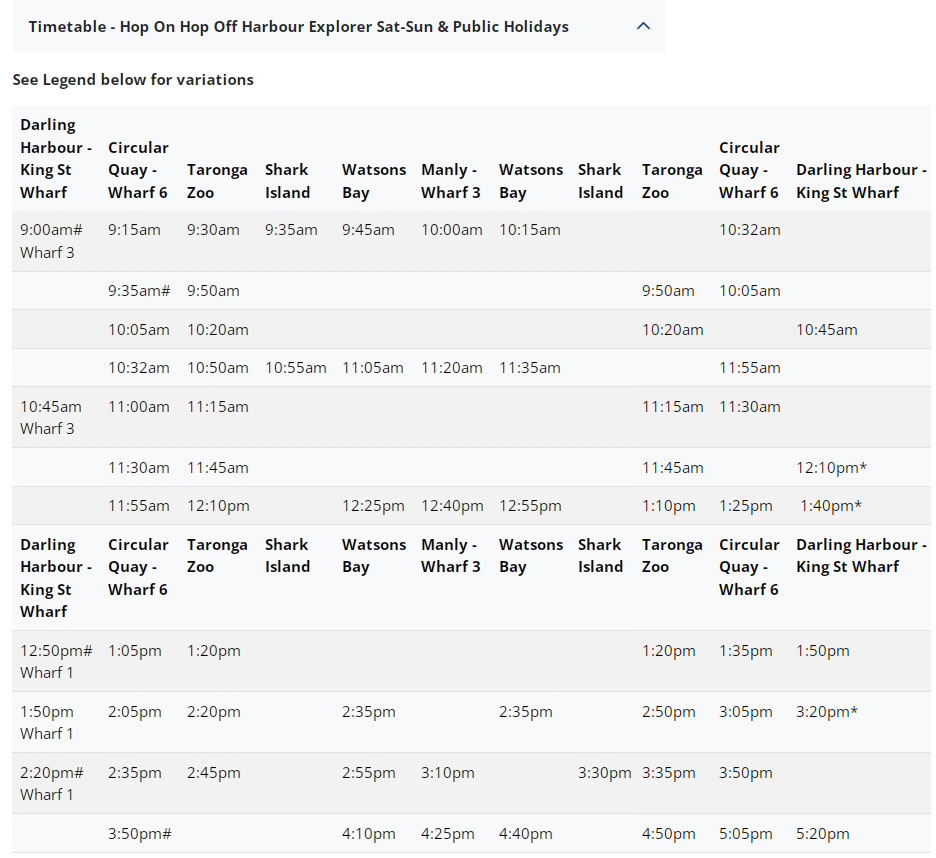Image resolution: width=936 pixels, height=858 pixels.
Task: Select the 12:50pm# Wharf 1 departure cell
Action: 56,661
